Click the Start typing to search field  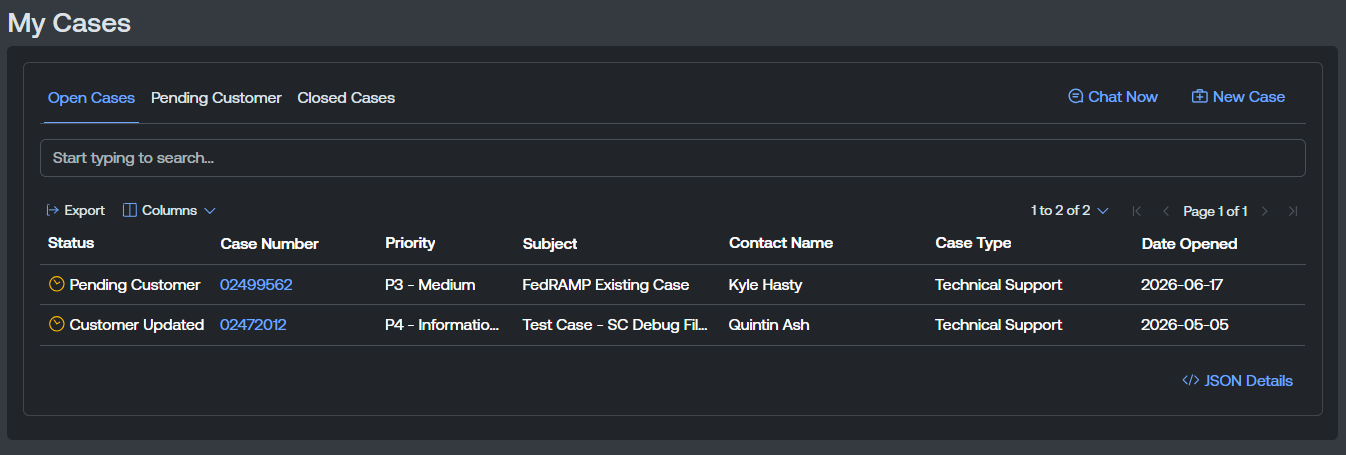point(673,158)
